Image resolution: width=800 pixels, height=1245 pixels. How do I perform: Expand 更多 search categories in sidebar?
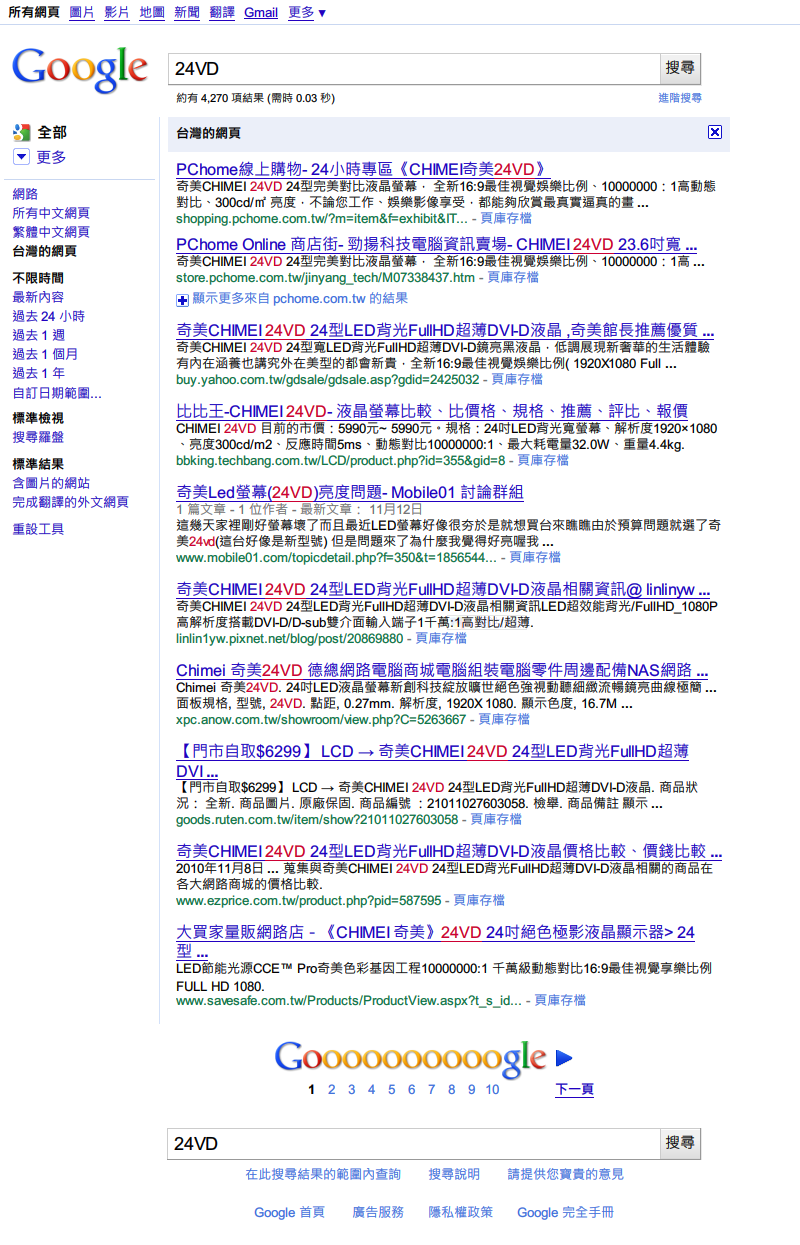40,157
